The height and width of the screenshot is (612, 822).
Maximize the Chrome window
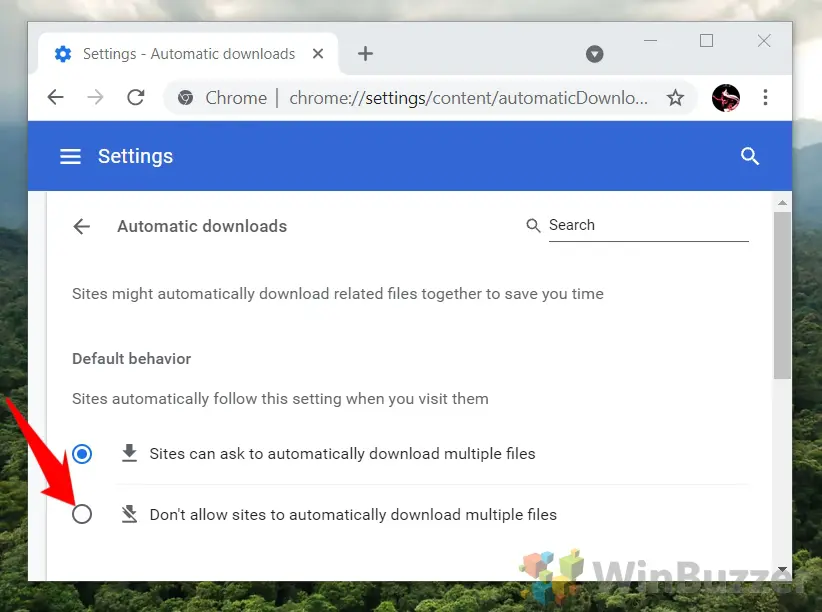(x=707, y=41)
